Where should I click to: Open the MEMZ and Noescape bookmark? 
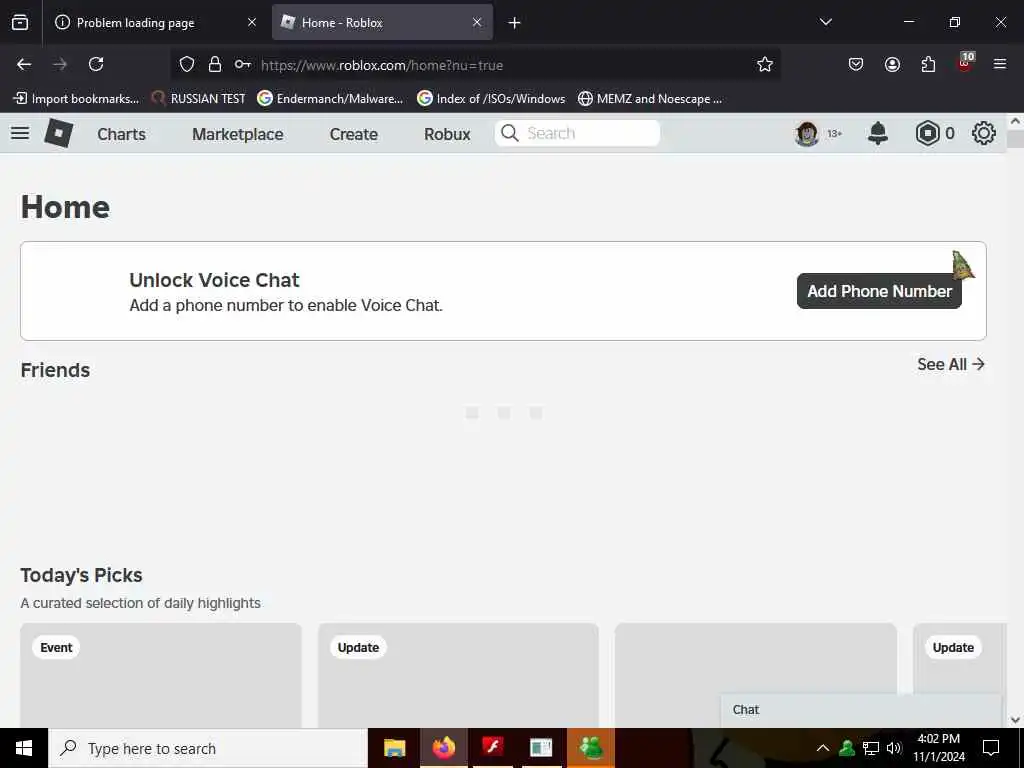tap(650, 99)
